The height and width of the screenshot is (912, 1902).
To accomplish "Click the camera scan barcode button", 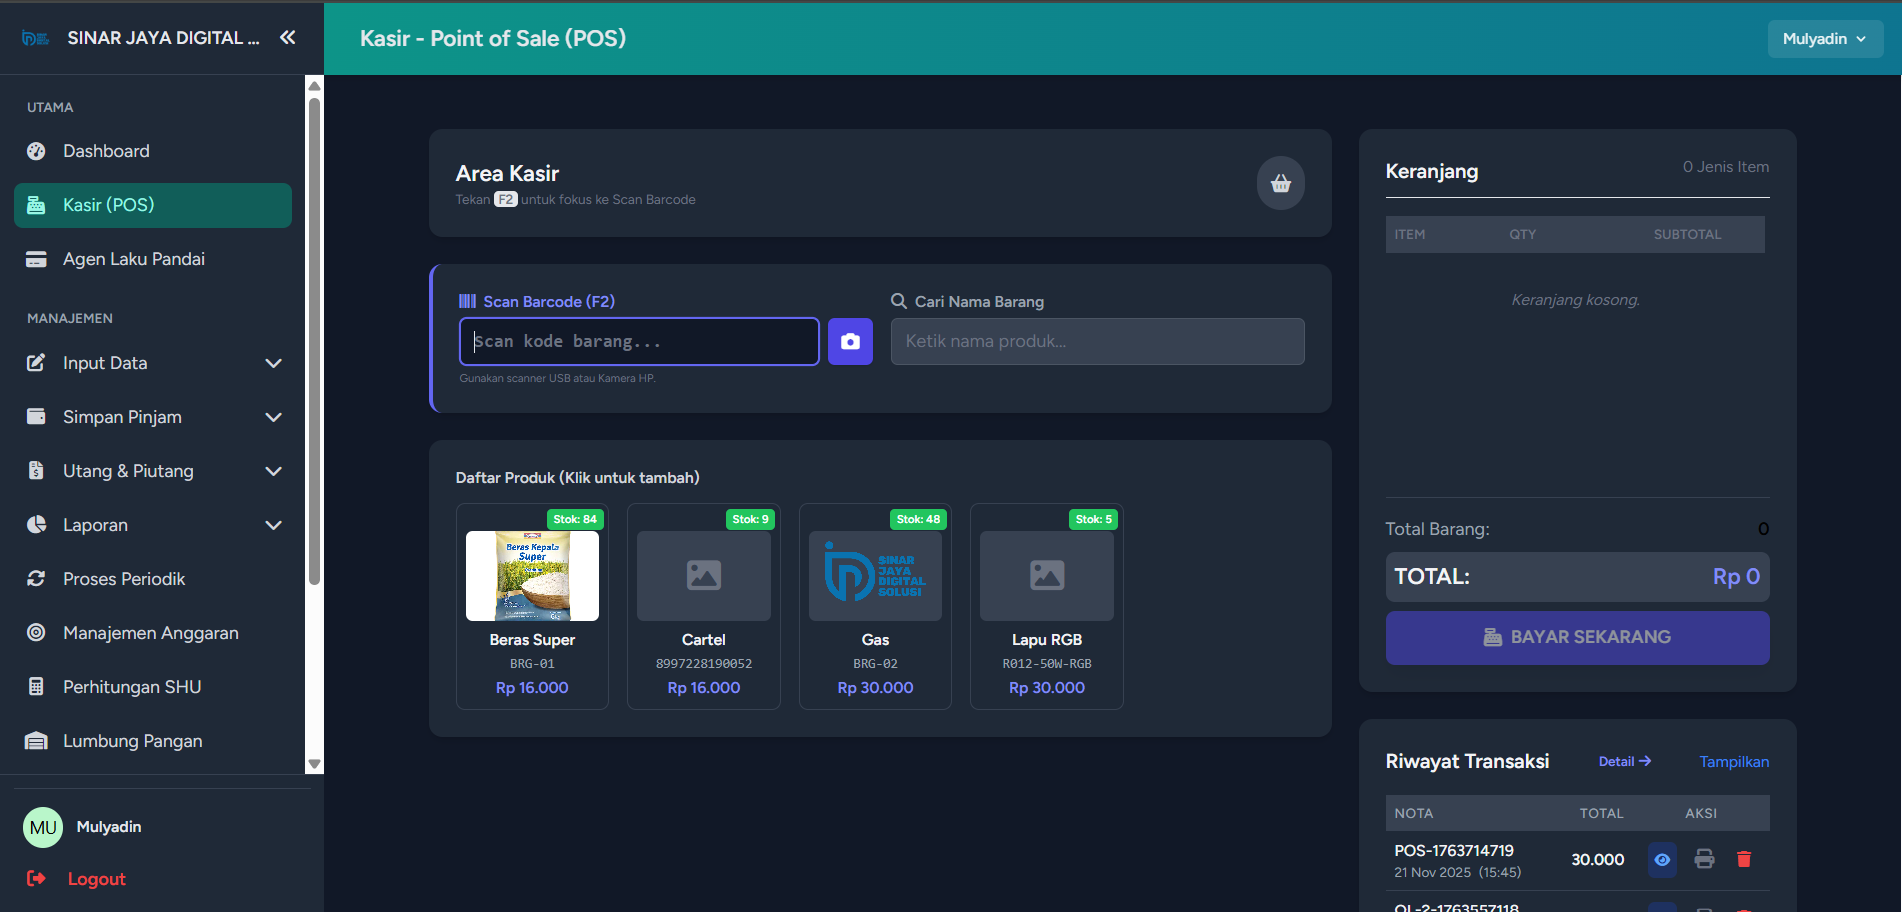I will [x=850, y=342].
